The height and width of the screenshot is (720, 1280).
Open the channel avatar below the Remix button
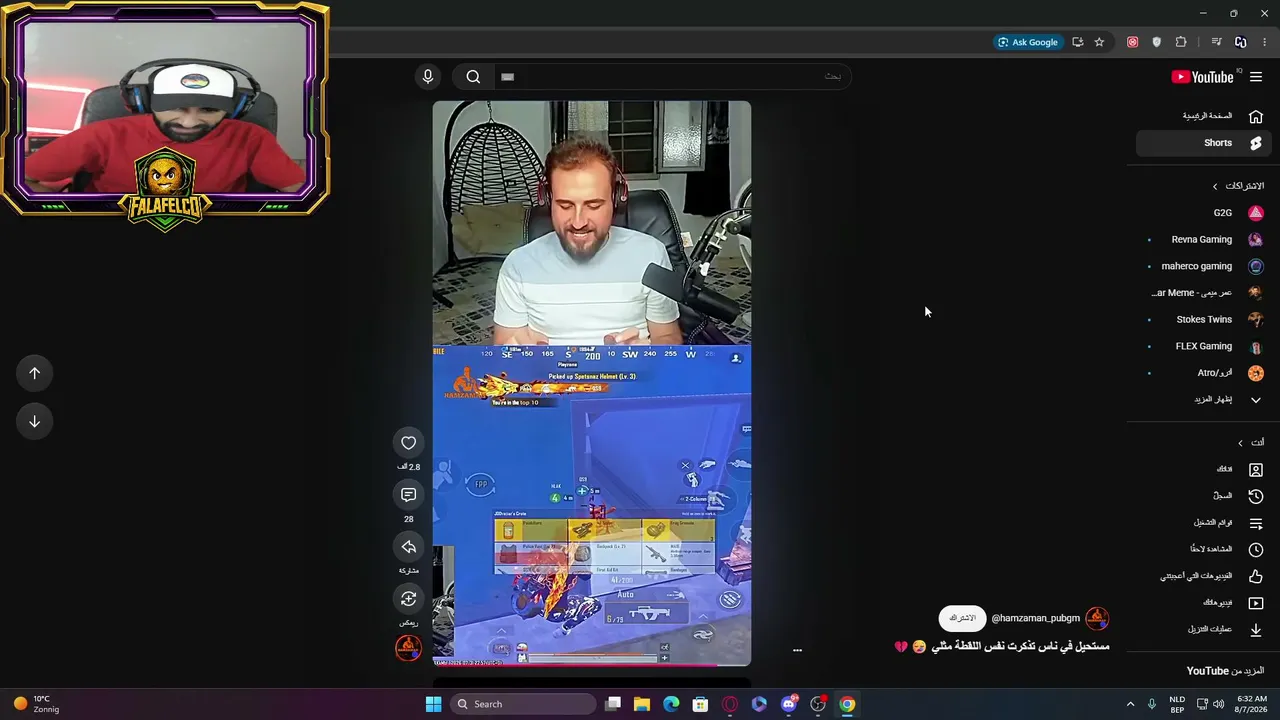click(x=408, y=648)
